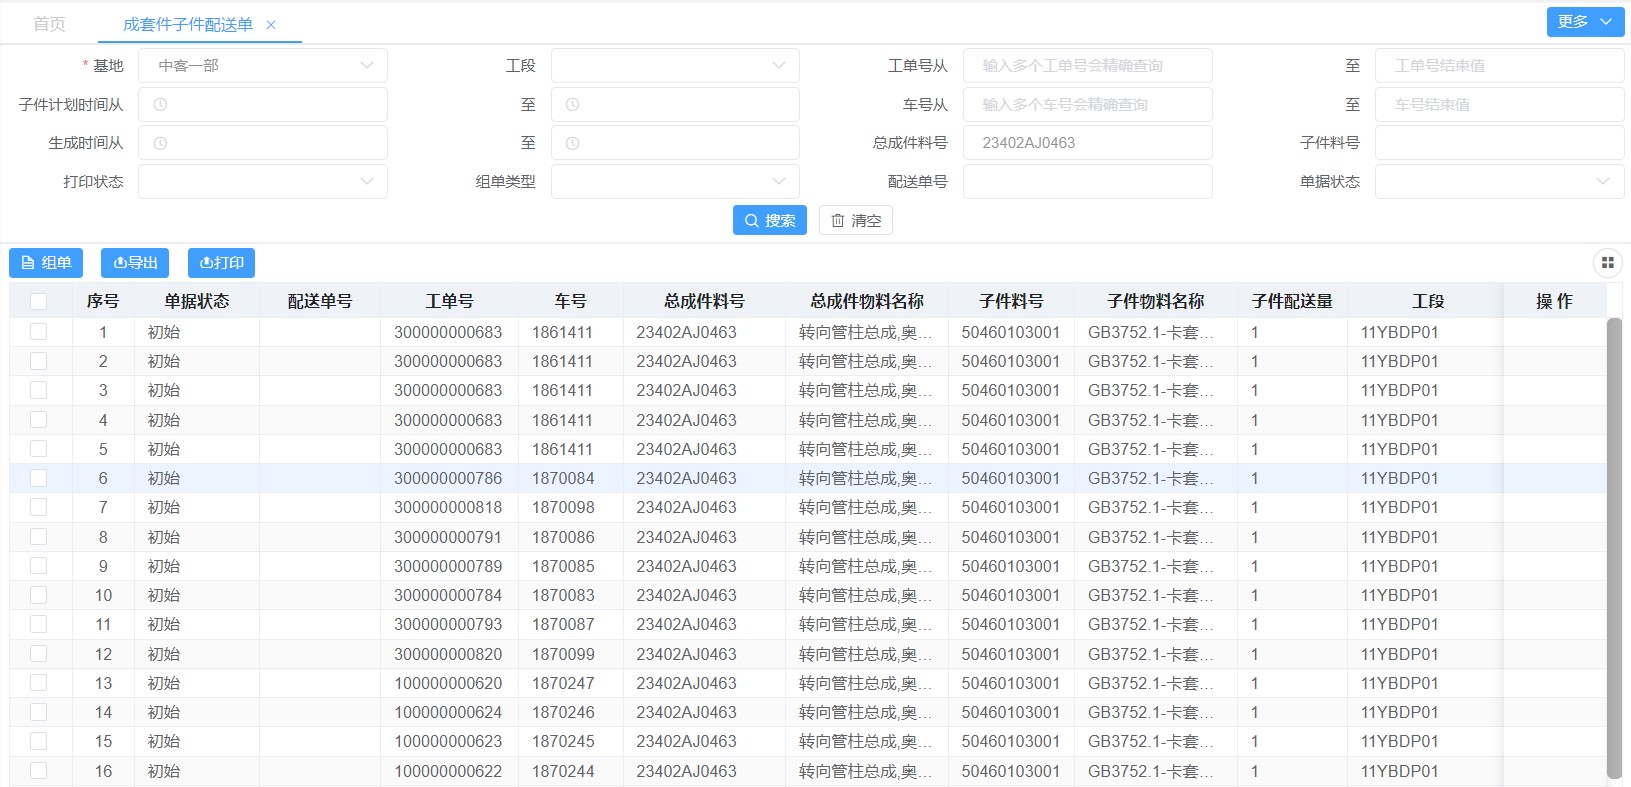The image size is (1631, 787).
Task: Click work order cell 100000000620
Action: coord(448,683)
